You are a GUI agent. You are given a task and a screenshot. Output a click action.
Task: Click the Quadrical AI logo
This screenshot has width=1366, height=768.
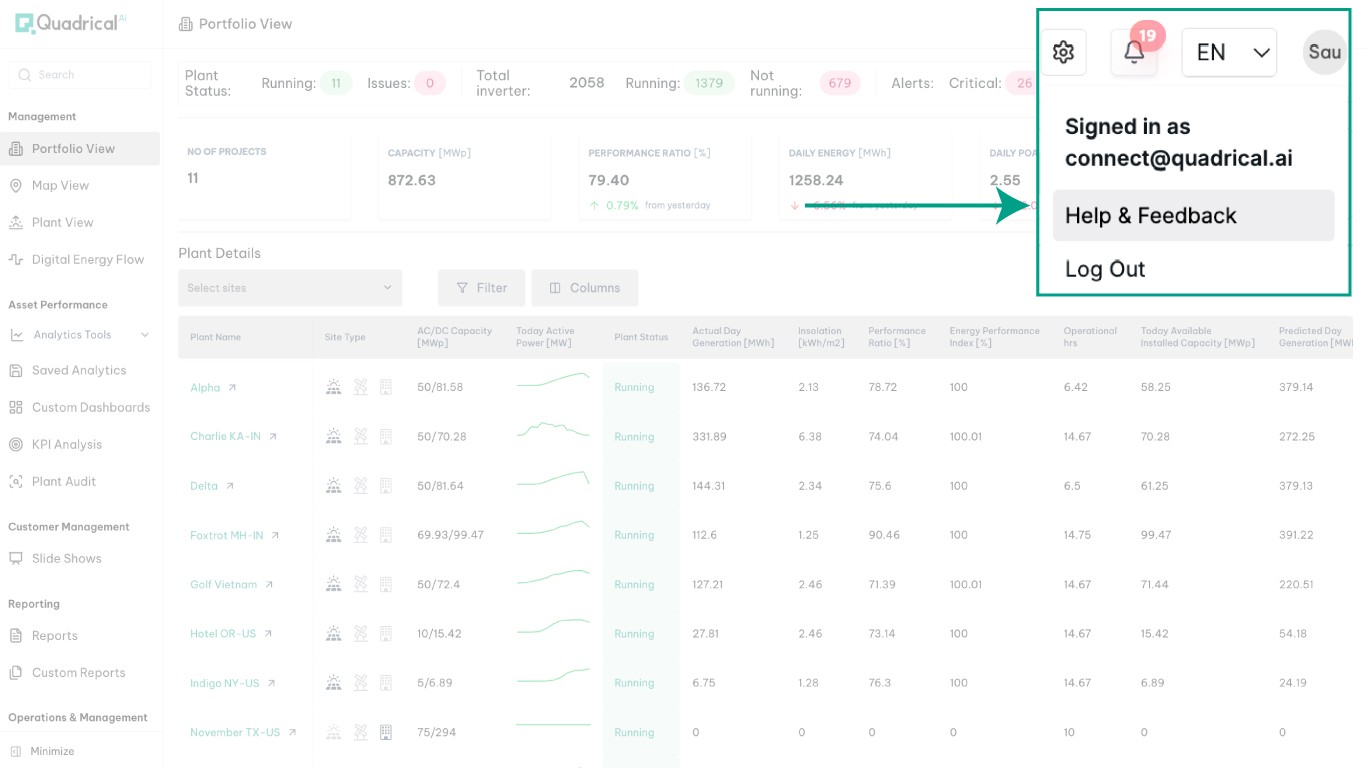tap(72, 23)
